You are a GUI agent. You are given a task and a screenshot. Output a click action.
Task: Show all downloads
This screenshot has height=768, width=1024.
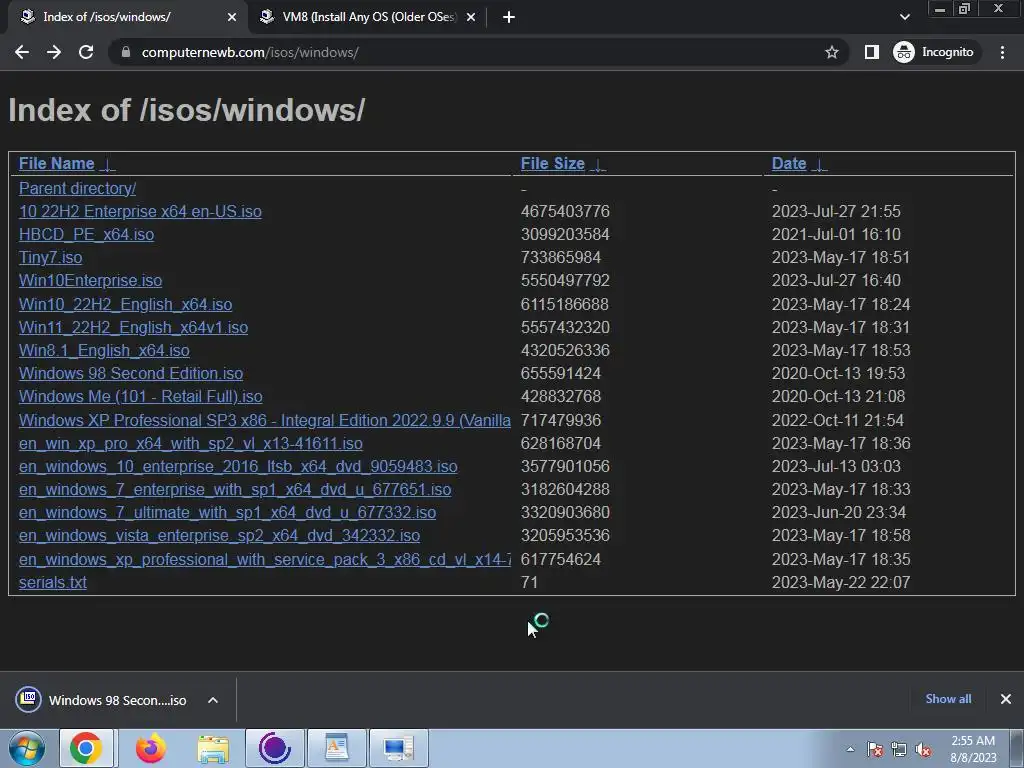[x=948, y=699]
